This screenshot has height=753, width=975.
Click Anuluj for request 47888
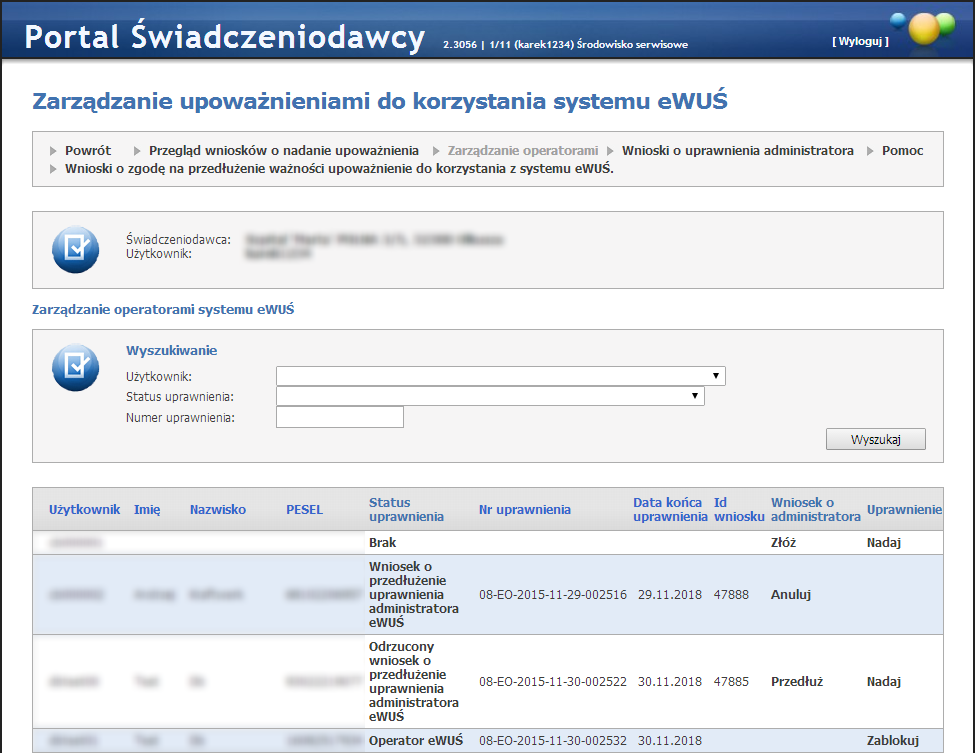point(790,594)
